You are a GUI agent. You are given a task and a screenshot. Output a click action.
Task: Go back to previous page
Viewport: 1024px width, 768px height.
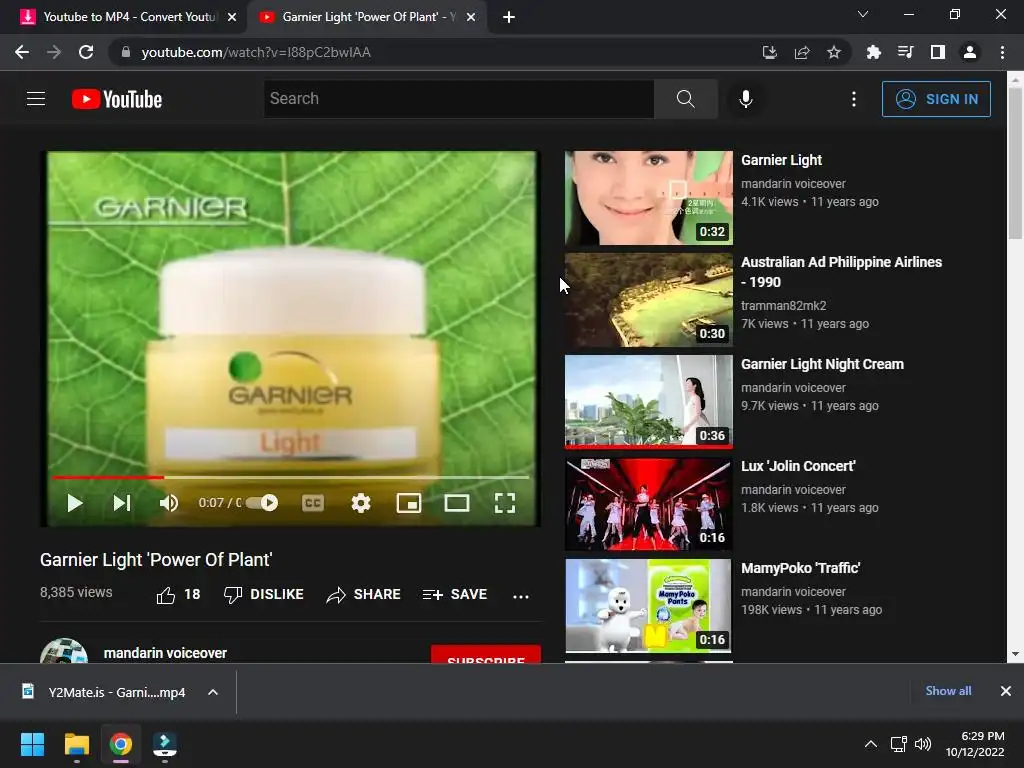[x=22, y=52]
